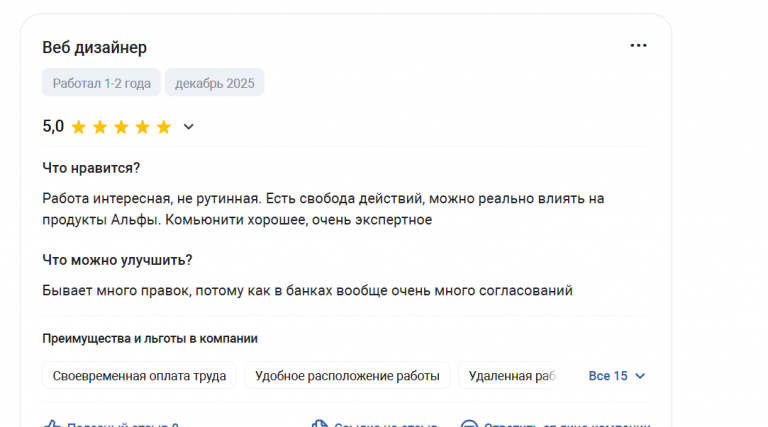Expand the 5,0 rating details chevron
Screen dimensions: 768x427
(189, 127)
